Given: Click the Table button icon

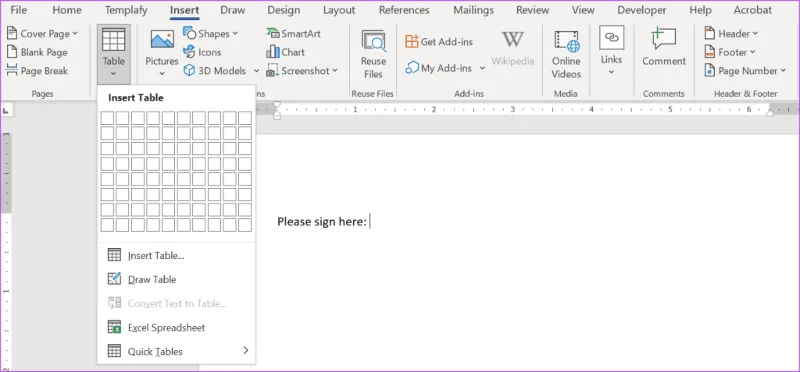Looking at the screenshot, I should coord(113,40).
